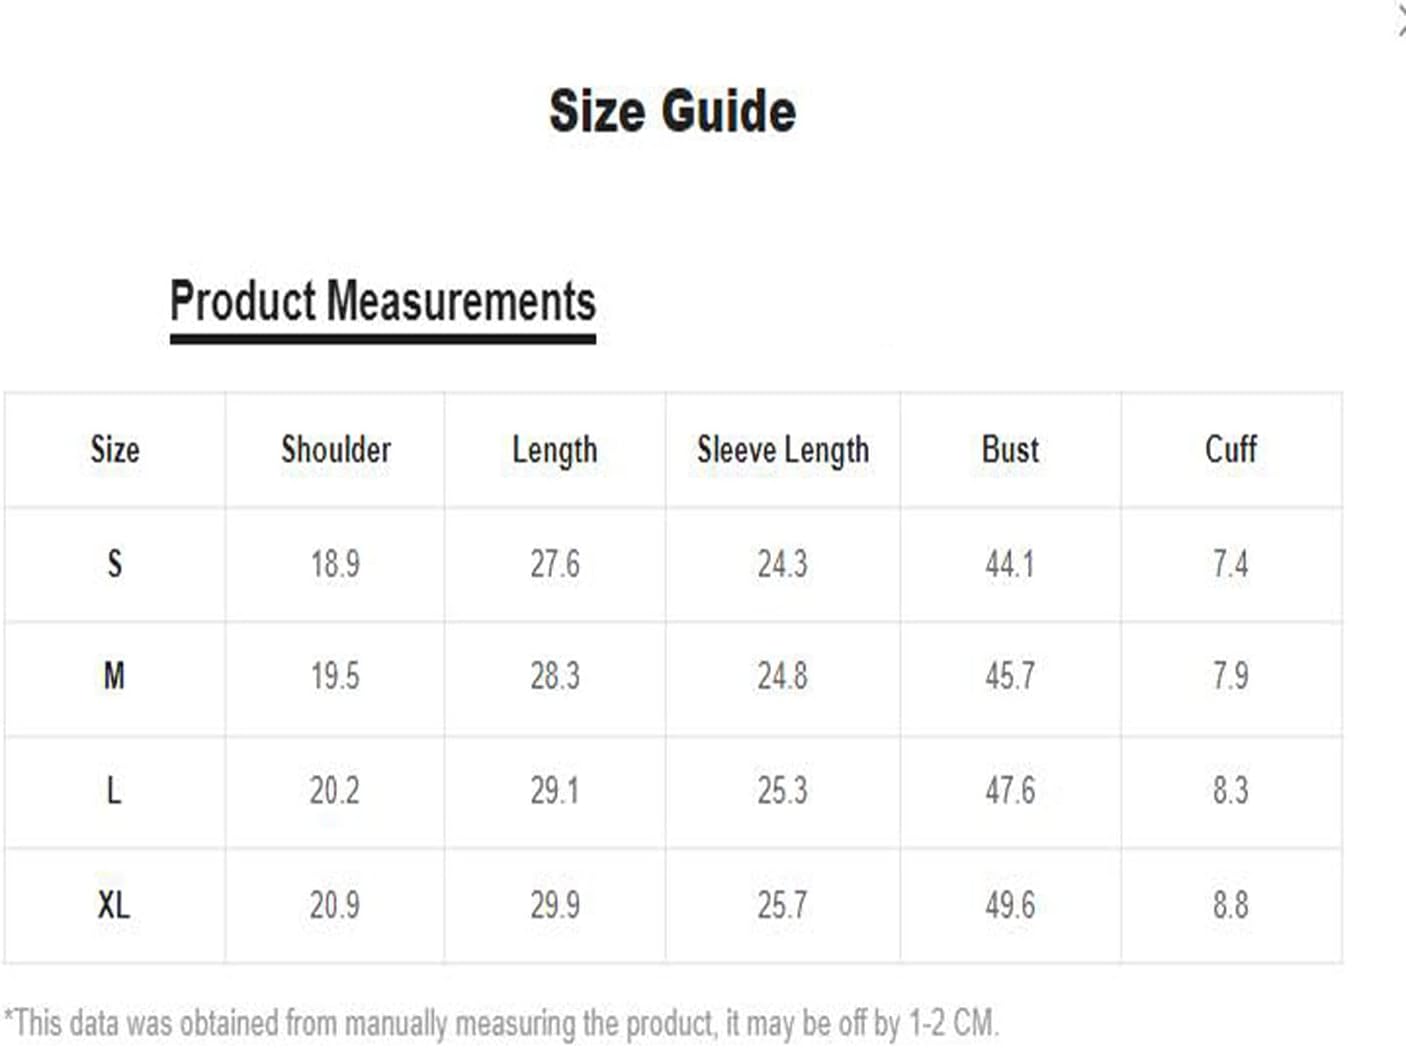
Task: Click the Product Measurements heading
Action: point(382,301)
